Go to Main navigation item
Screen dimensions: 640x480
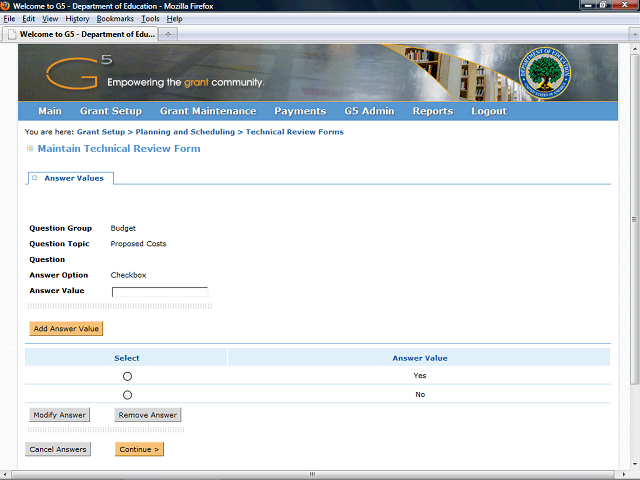click(x=50, y=111)
